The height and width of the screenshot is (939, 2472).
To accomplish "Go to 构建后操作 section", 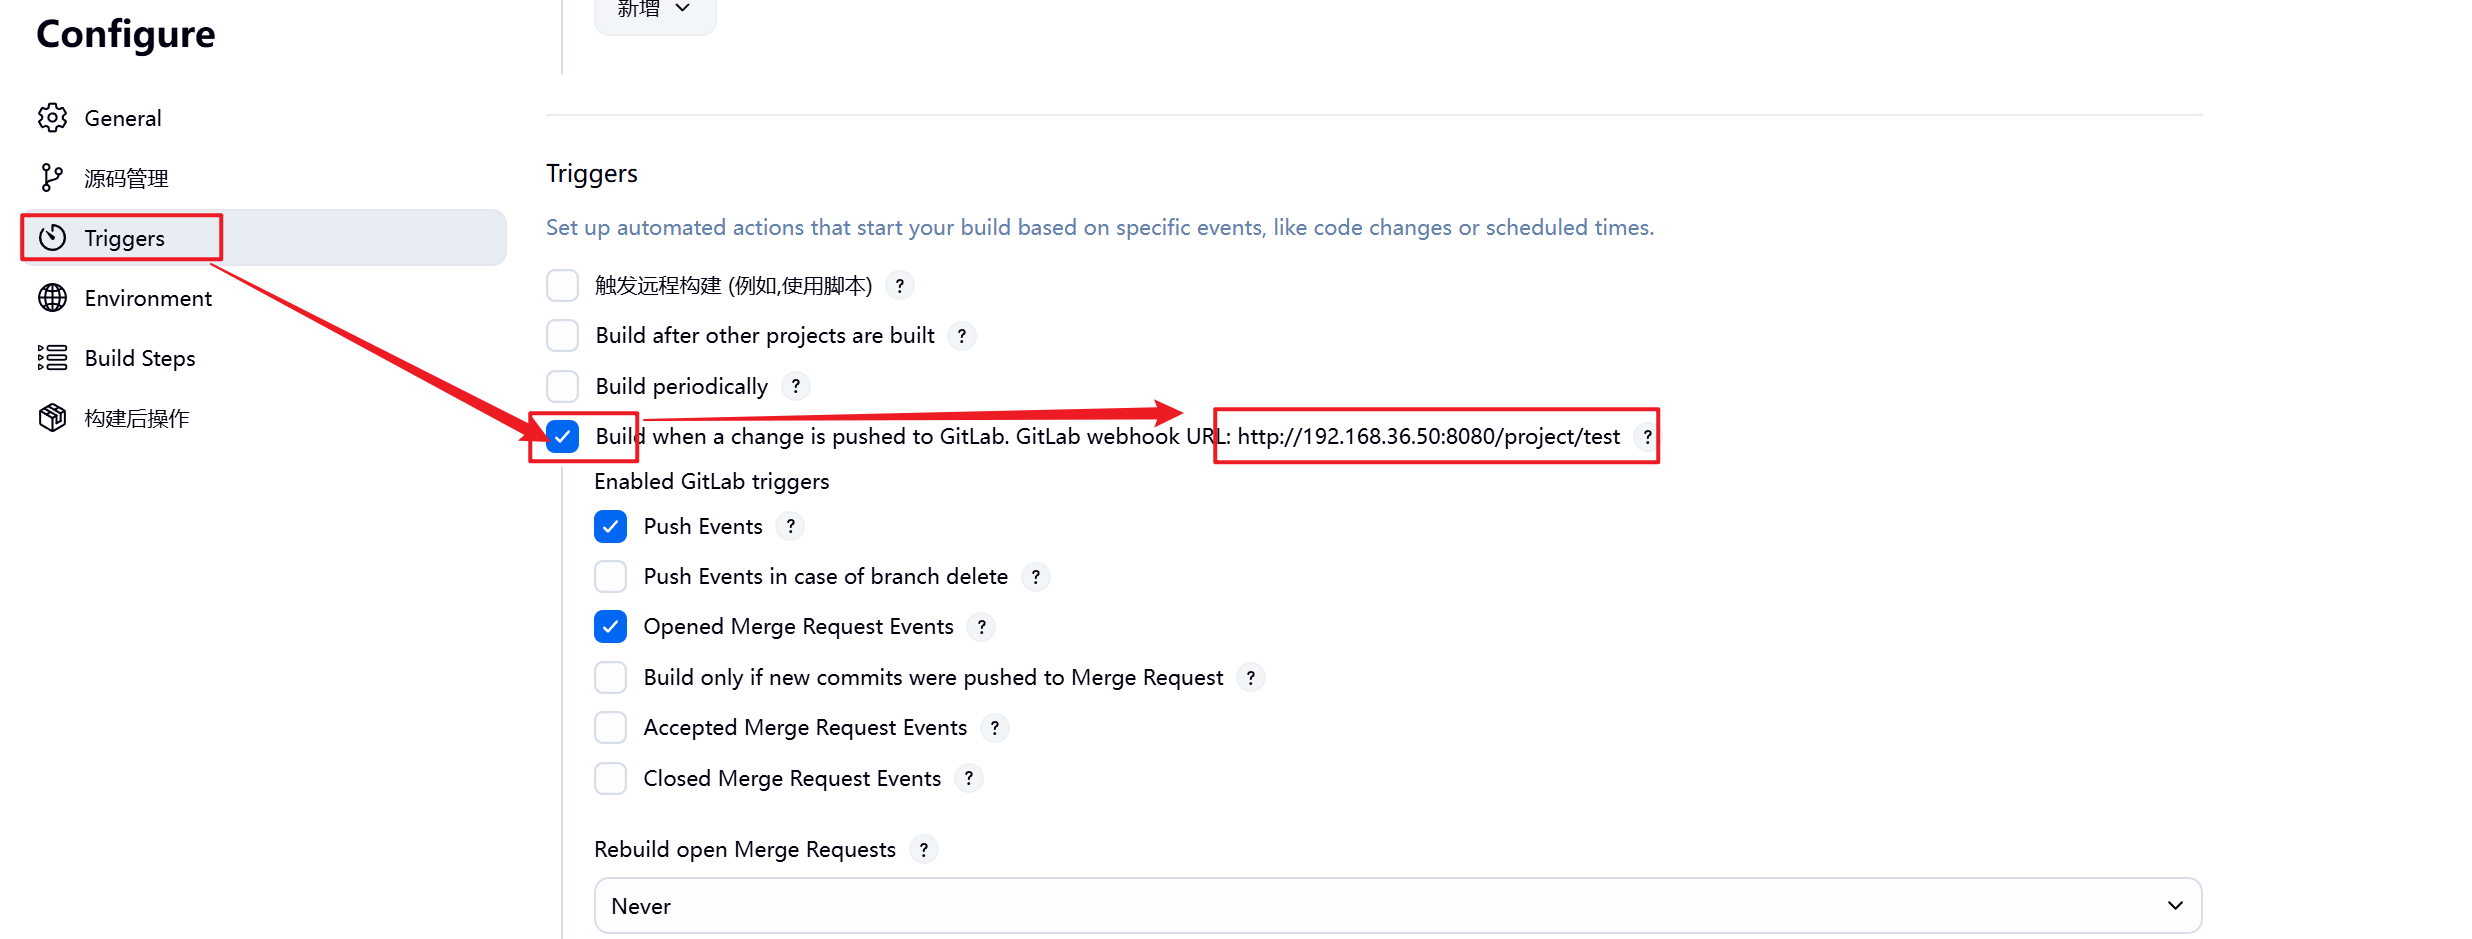I will [264, 418].
